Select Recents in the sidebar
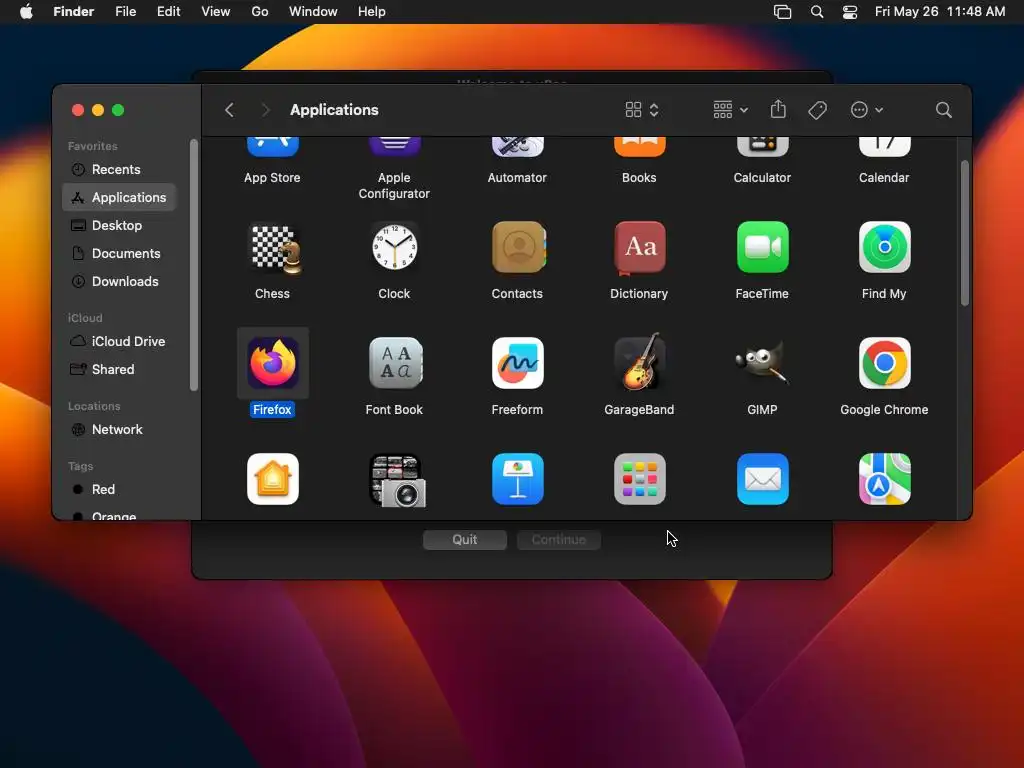The width and height of the screenshot is (1024, 768). (119, 169)
